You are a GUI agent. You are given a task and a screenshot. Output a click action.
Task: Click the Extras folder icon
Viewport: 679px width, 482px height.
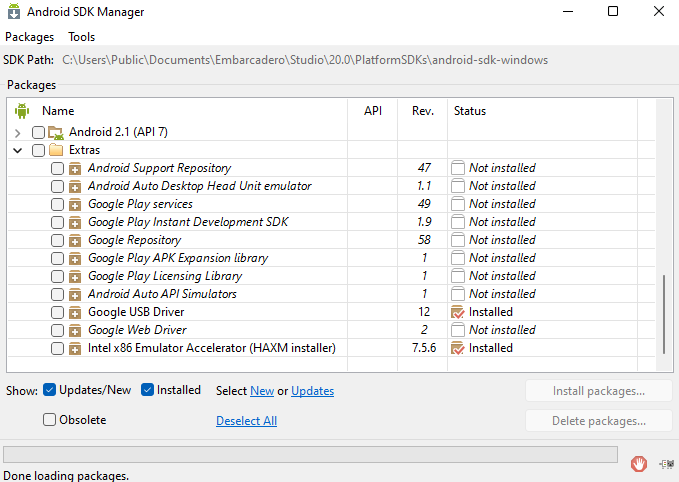pos(56,150)
